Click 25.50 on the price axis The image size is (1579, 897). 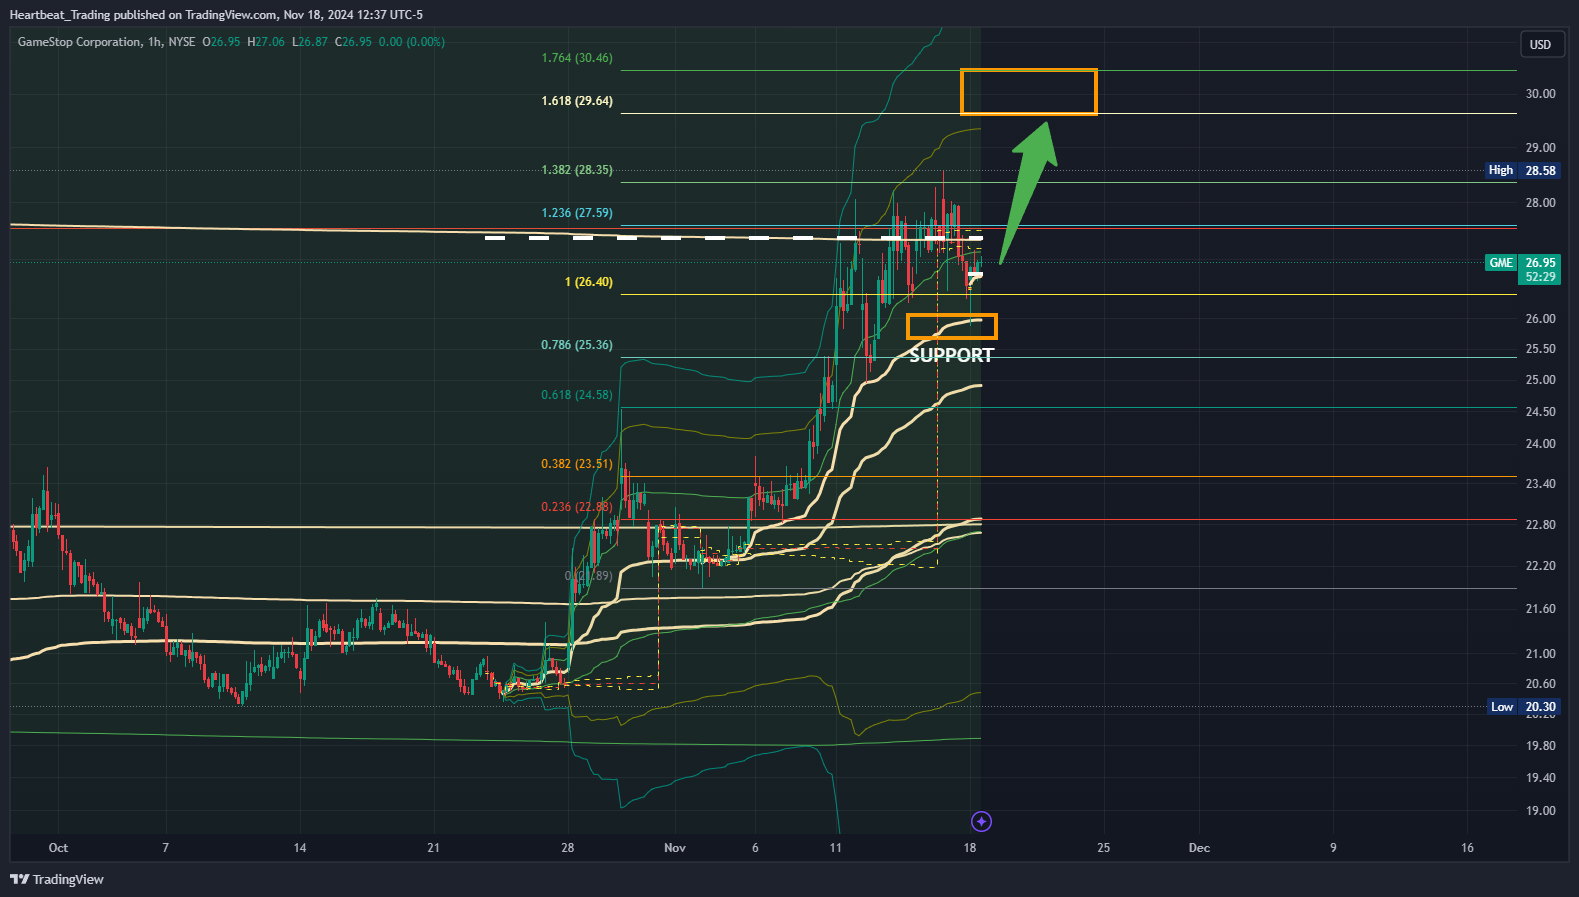[x=1540, y=349]
